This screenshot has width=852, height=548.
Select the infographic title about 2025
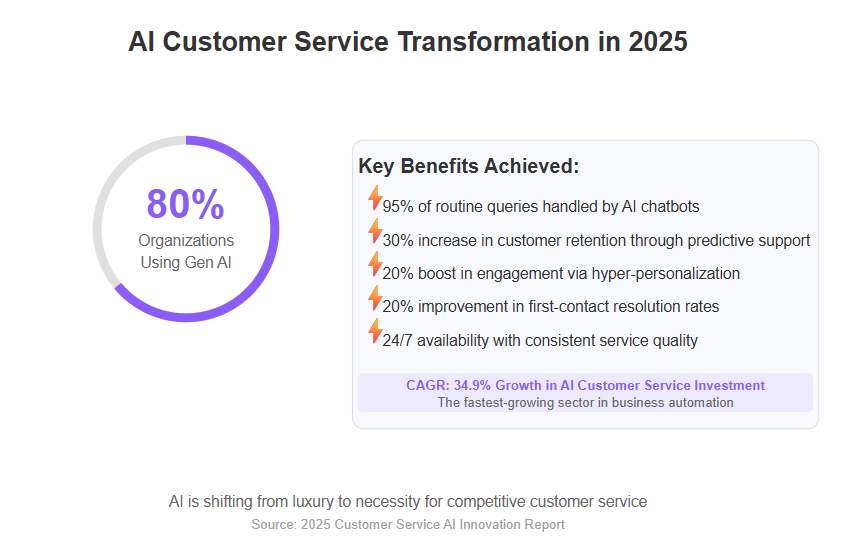tap(408, 42)
